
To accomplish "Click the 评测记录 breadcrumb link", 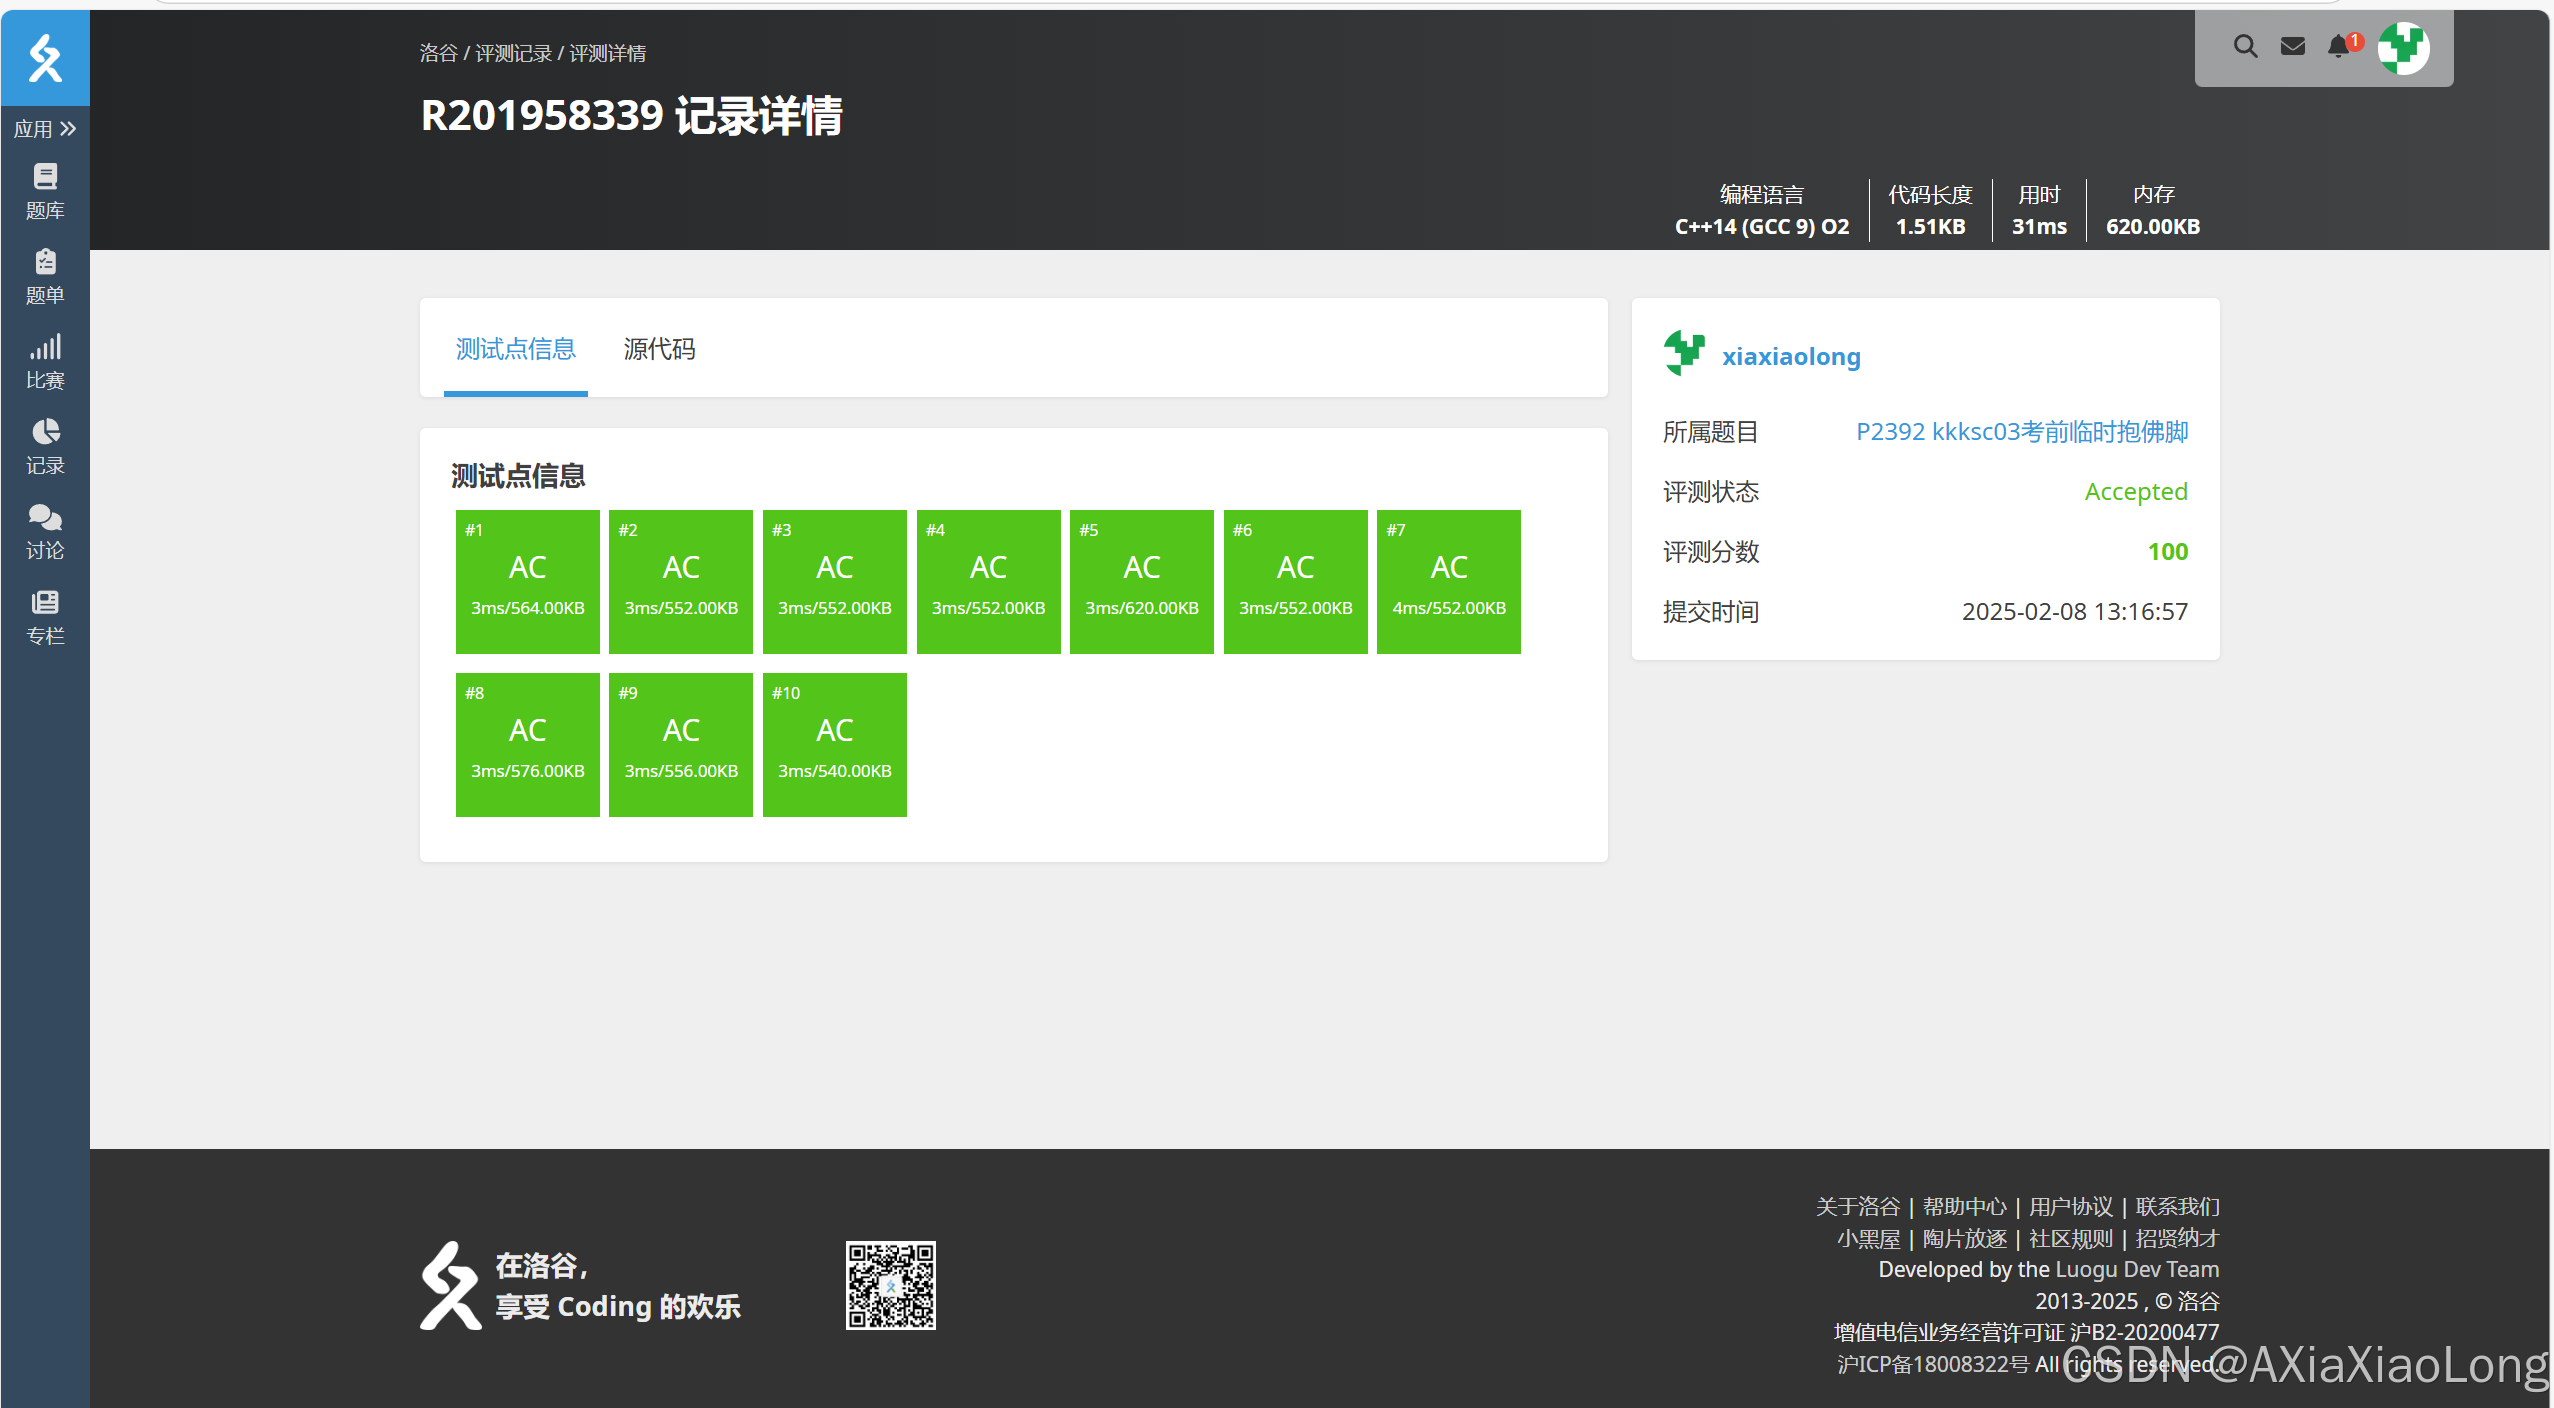I will [x=513, y=53].
